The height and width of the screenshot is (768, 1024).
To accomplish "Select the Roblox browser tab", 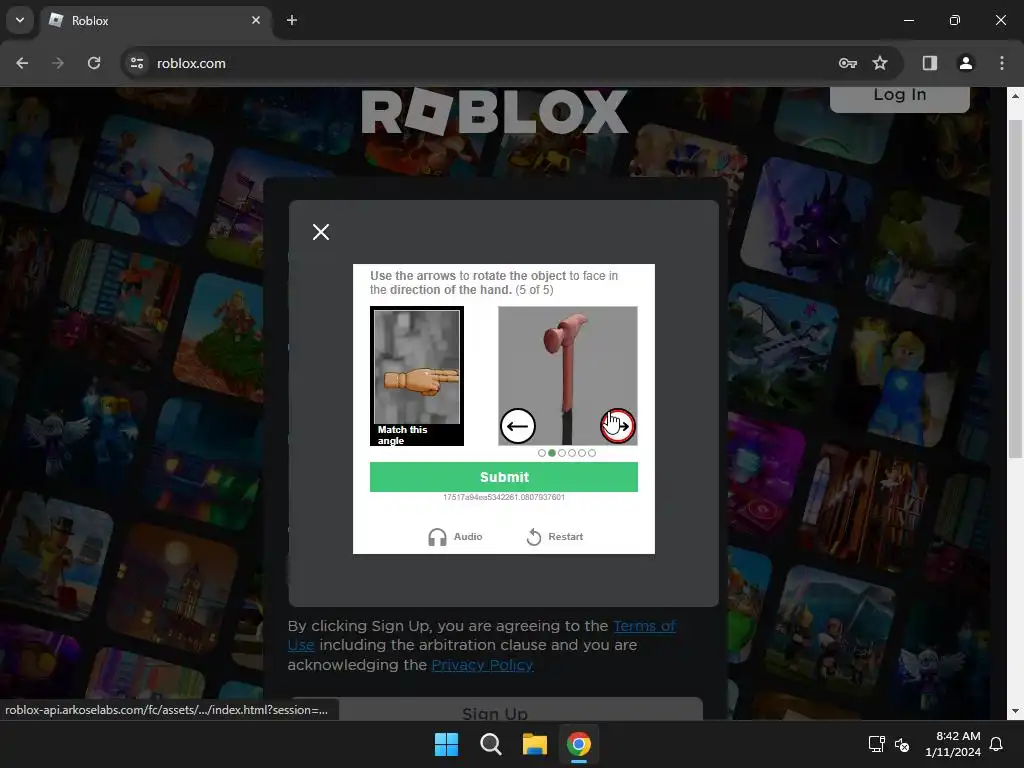I will (157, 21).
